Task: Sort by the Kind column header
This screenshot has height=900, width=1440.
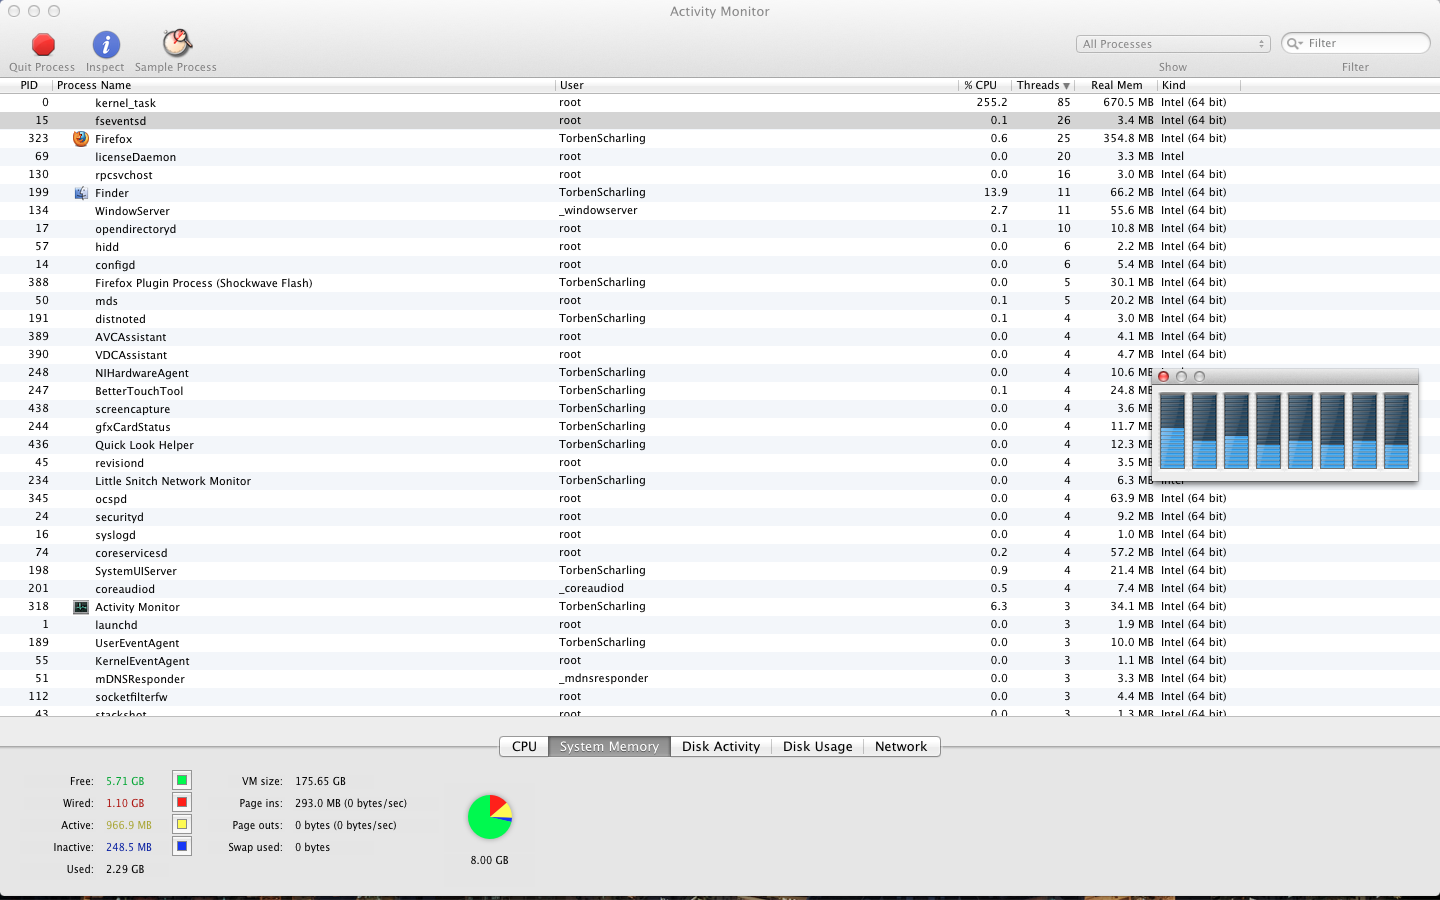Action: click(1198, 85)
